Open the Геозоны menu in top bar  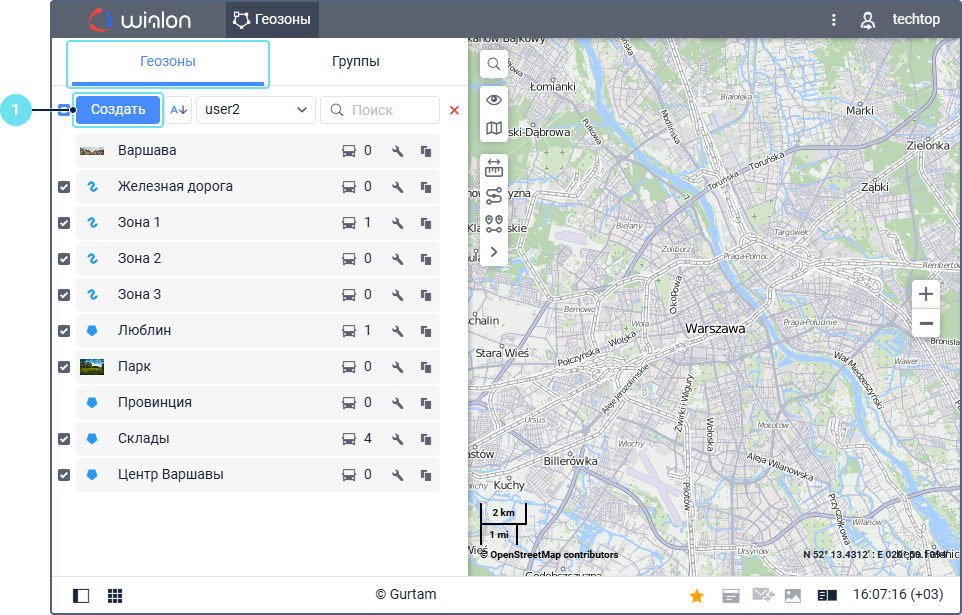tap(272, 19)
